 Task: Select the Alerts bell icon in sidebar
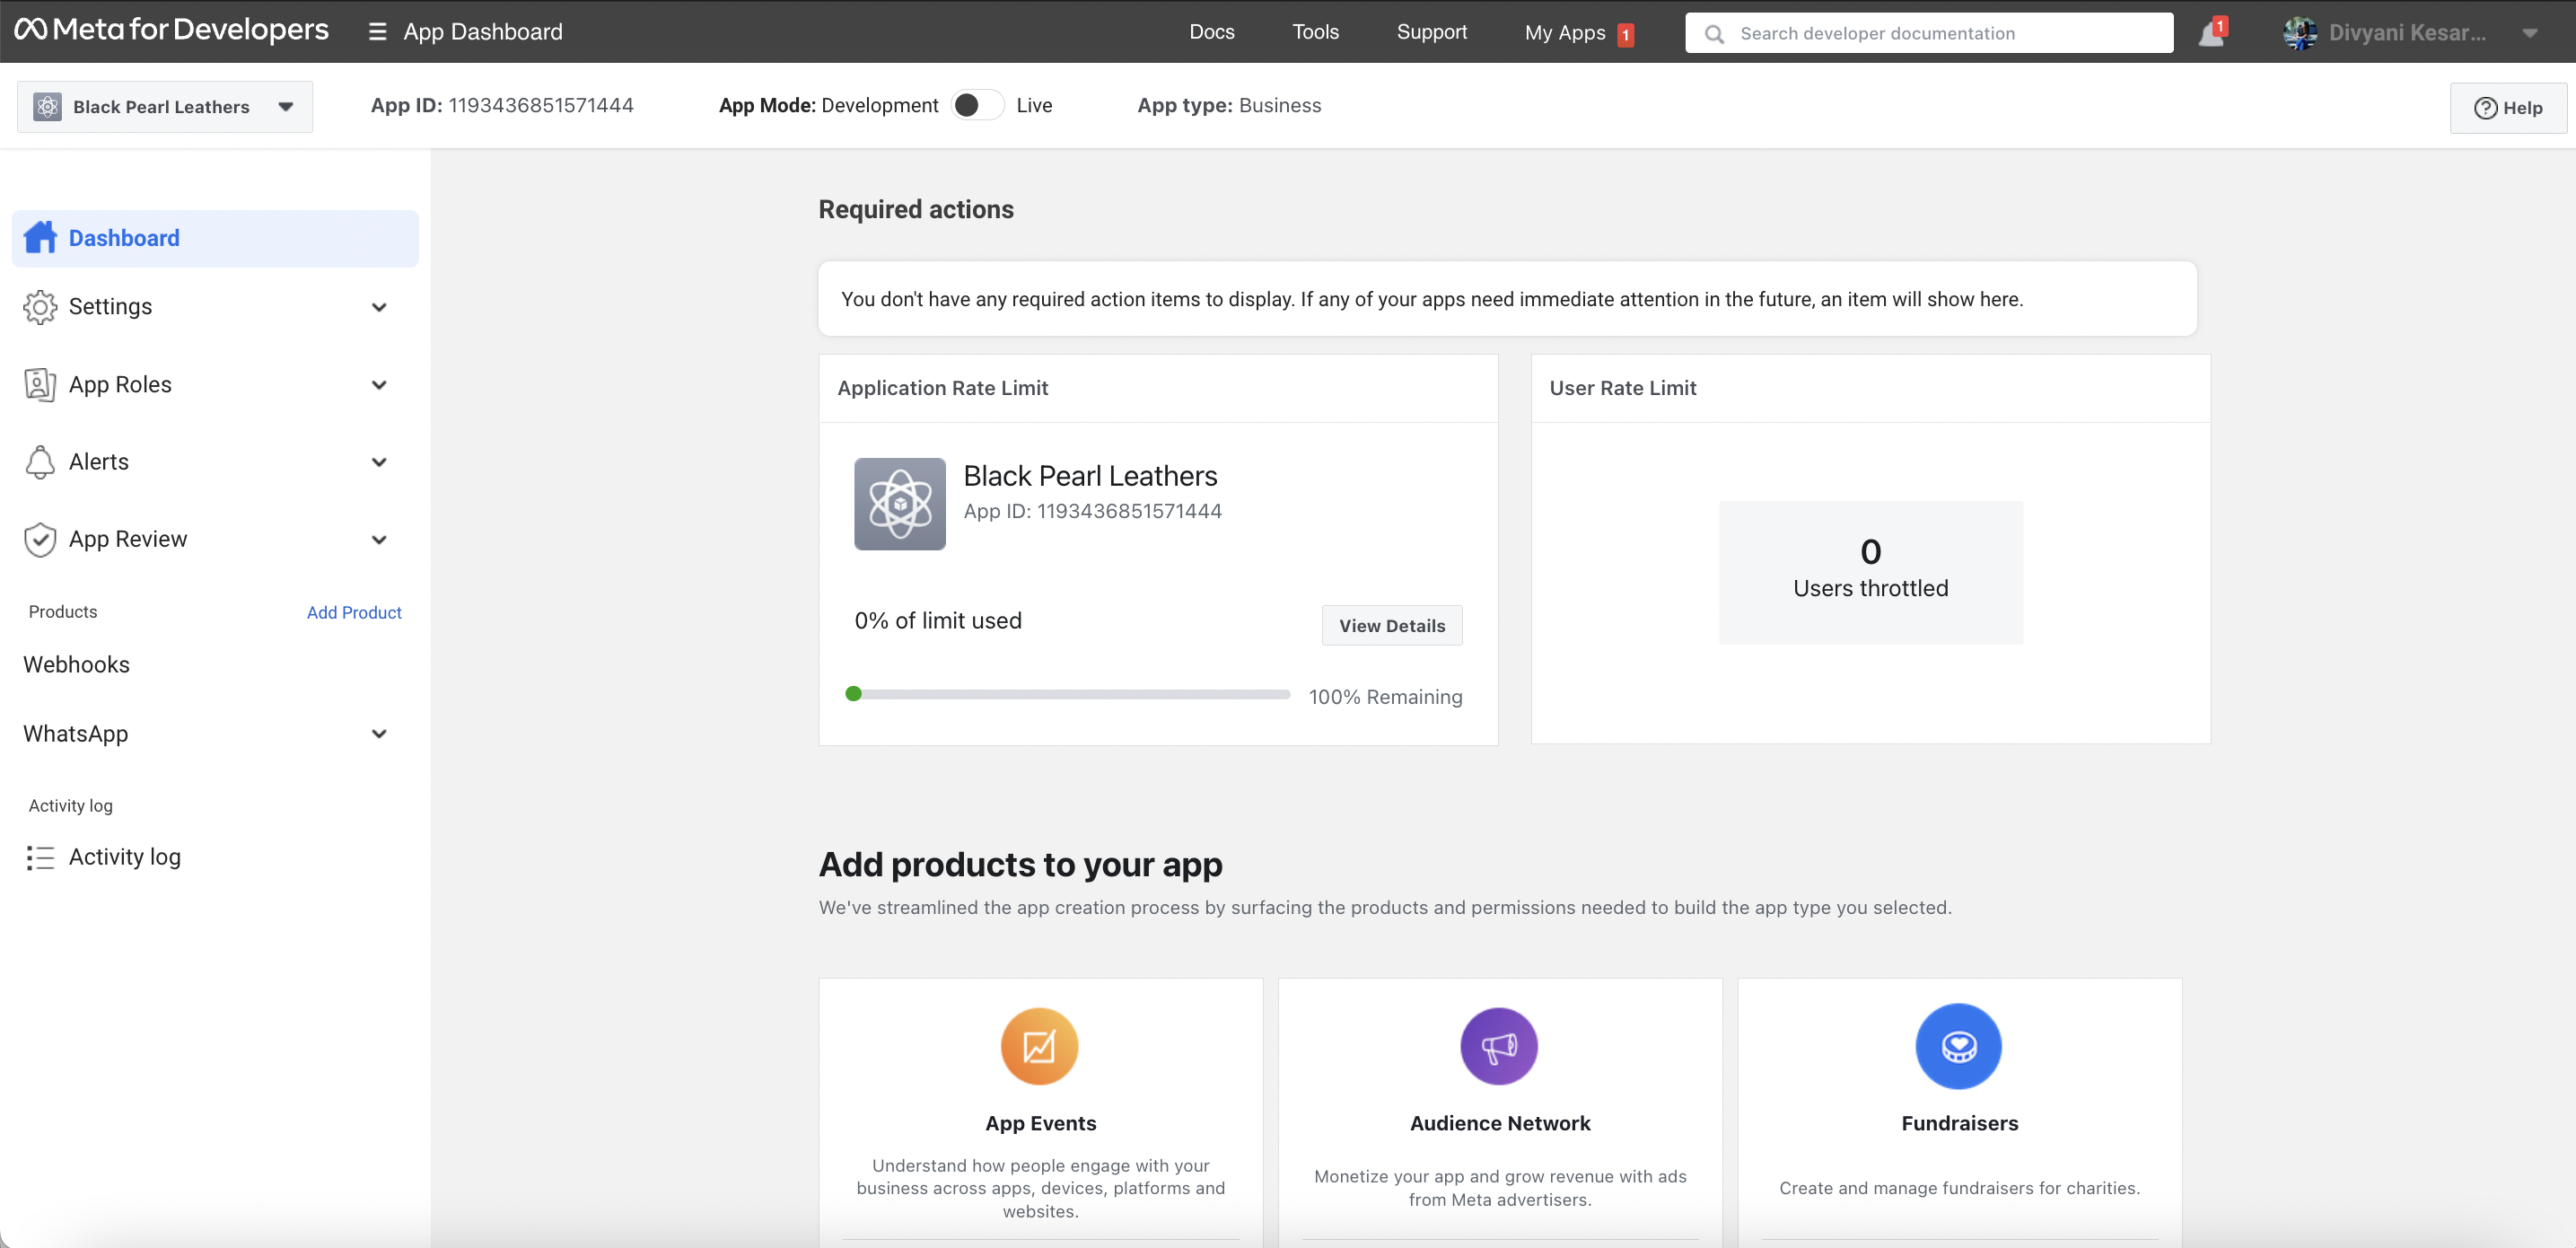40,461
